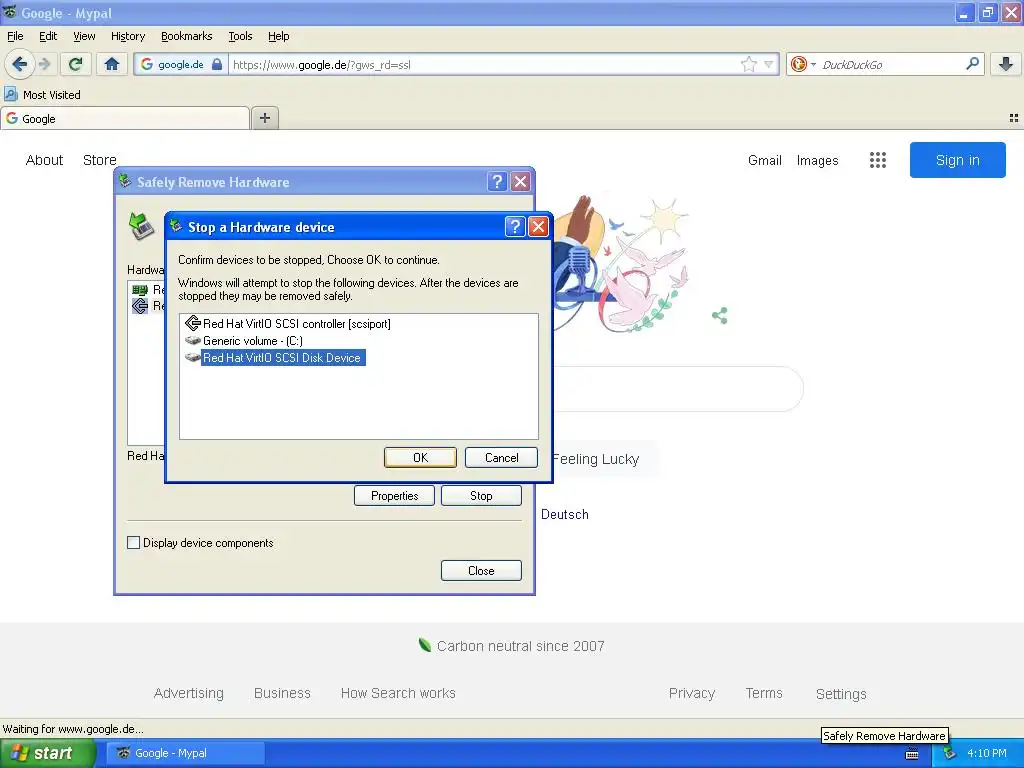The height and width of the screenshot is (768, 1024).
Task: Go to the browser Home page
Action: 112,64
